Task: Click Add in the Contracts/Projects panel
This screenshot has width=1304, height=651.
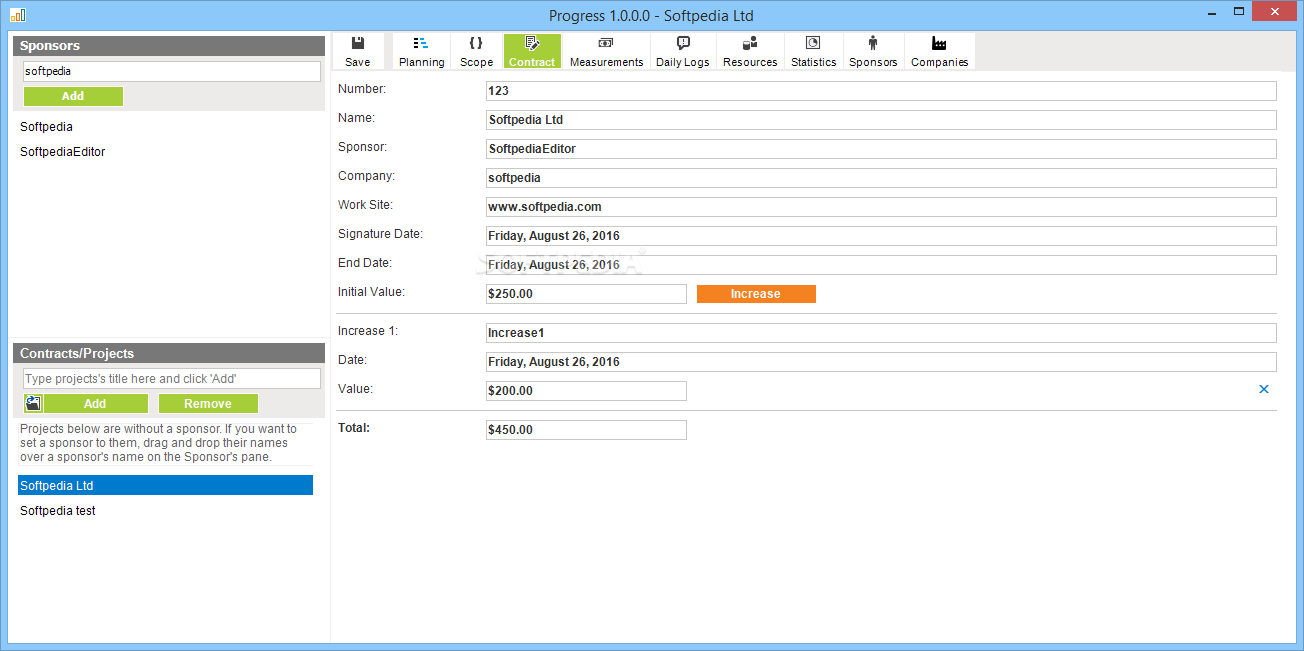Action: 95,404
